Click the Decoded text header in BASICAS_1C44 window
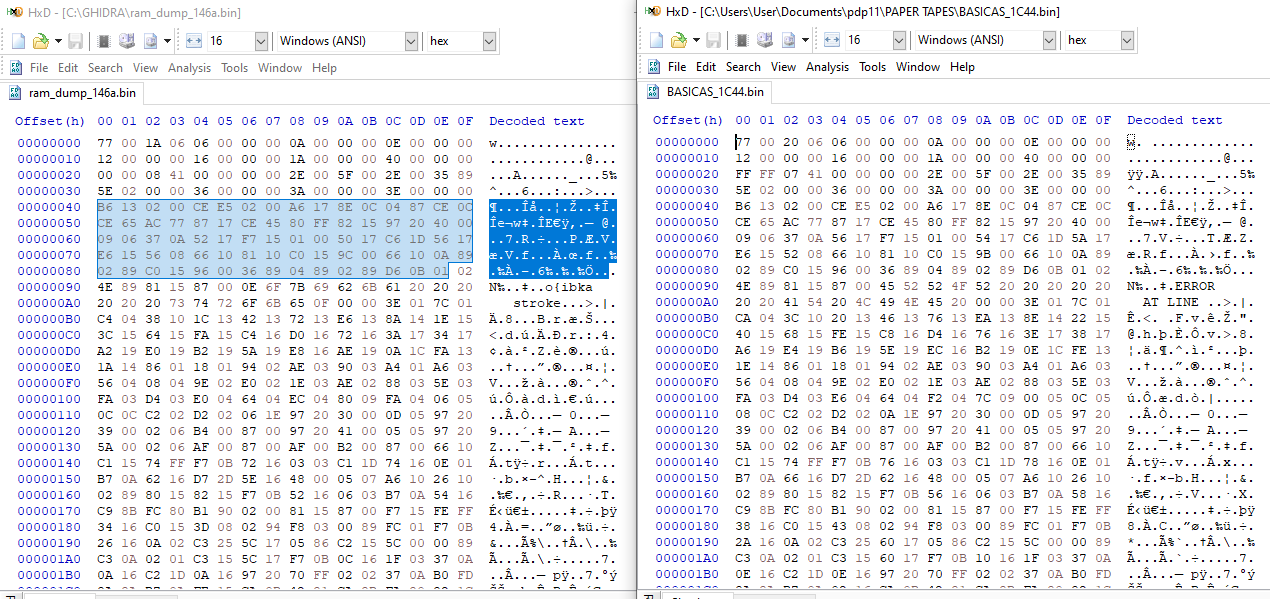Image resolution: width=1270 pixels, height=599 pixels. click(1175, 120)
